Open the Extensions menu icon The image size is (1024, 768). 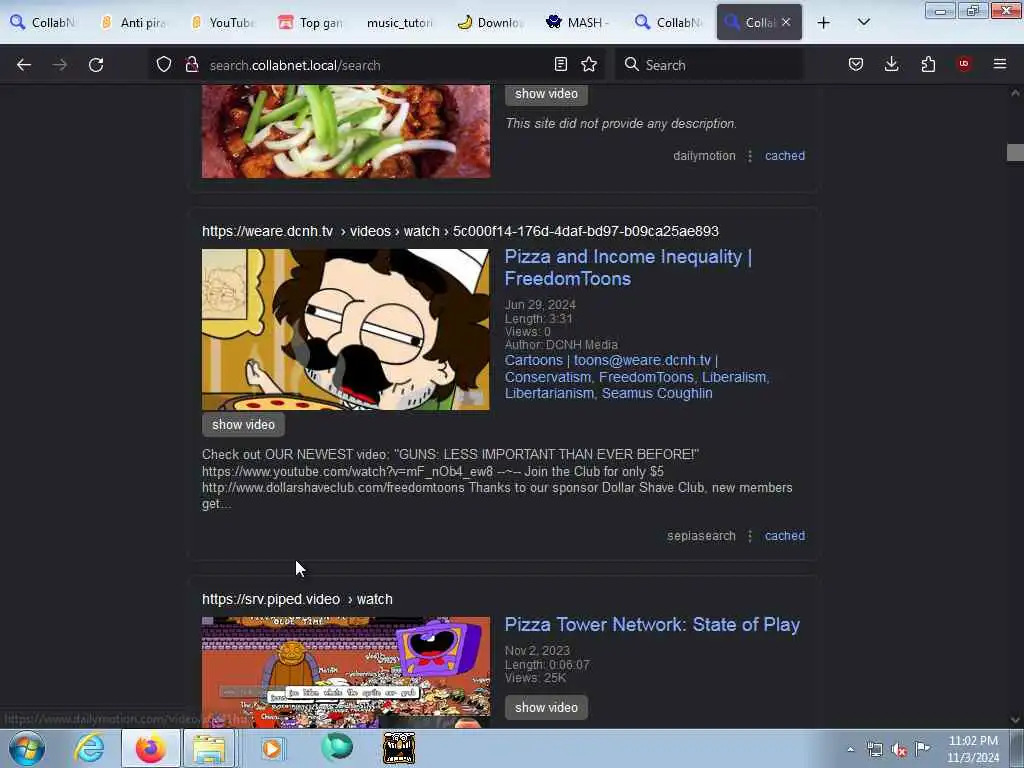click(928, 64)
